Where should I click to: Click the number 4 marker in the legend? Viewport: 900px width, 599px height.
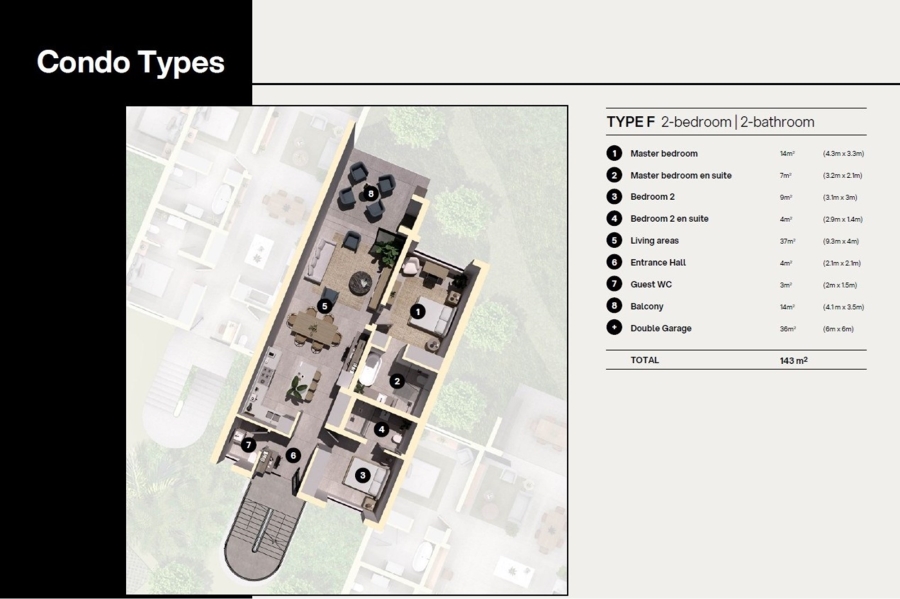coord(614,219)
